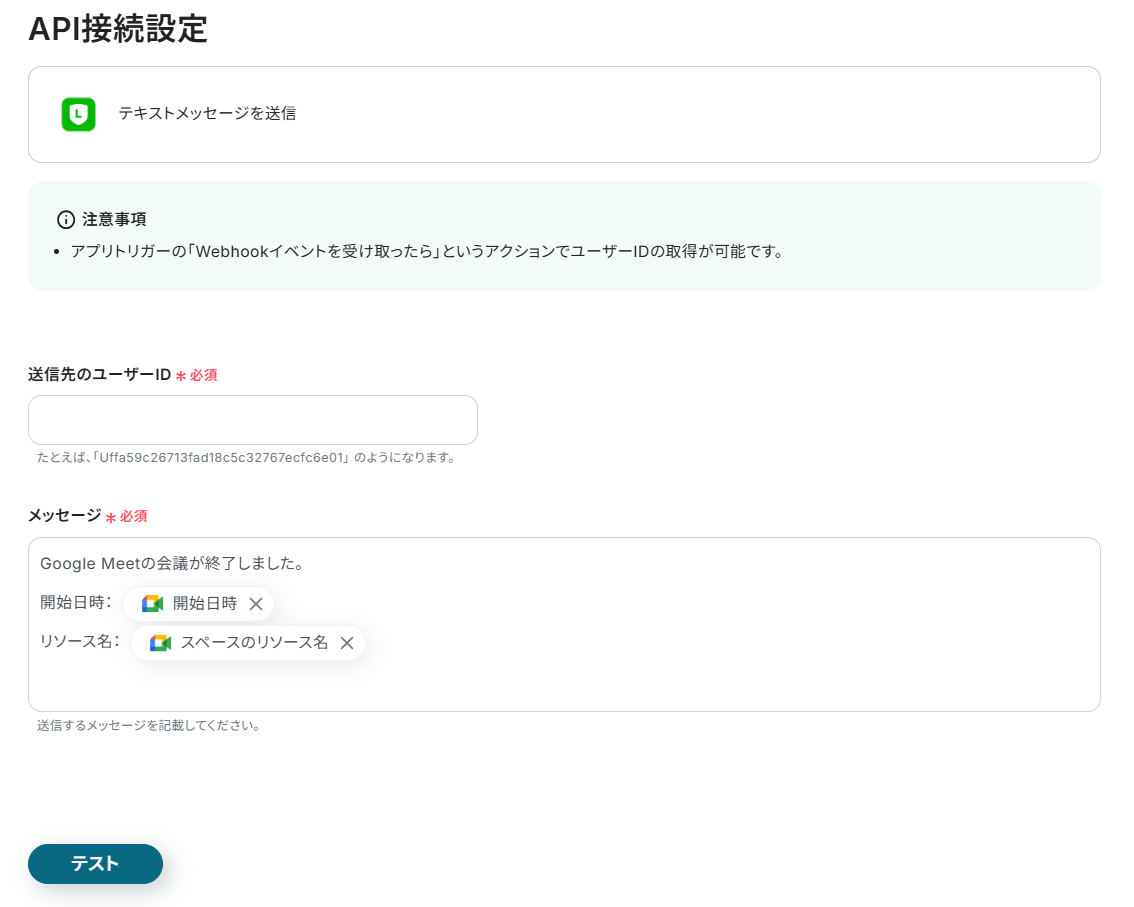Click the 送信先のユーザーID input field
Viewport: 1134px width, 907px height.
(252, 420)
